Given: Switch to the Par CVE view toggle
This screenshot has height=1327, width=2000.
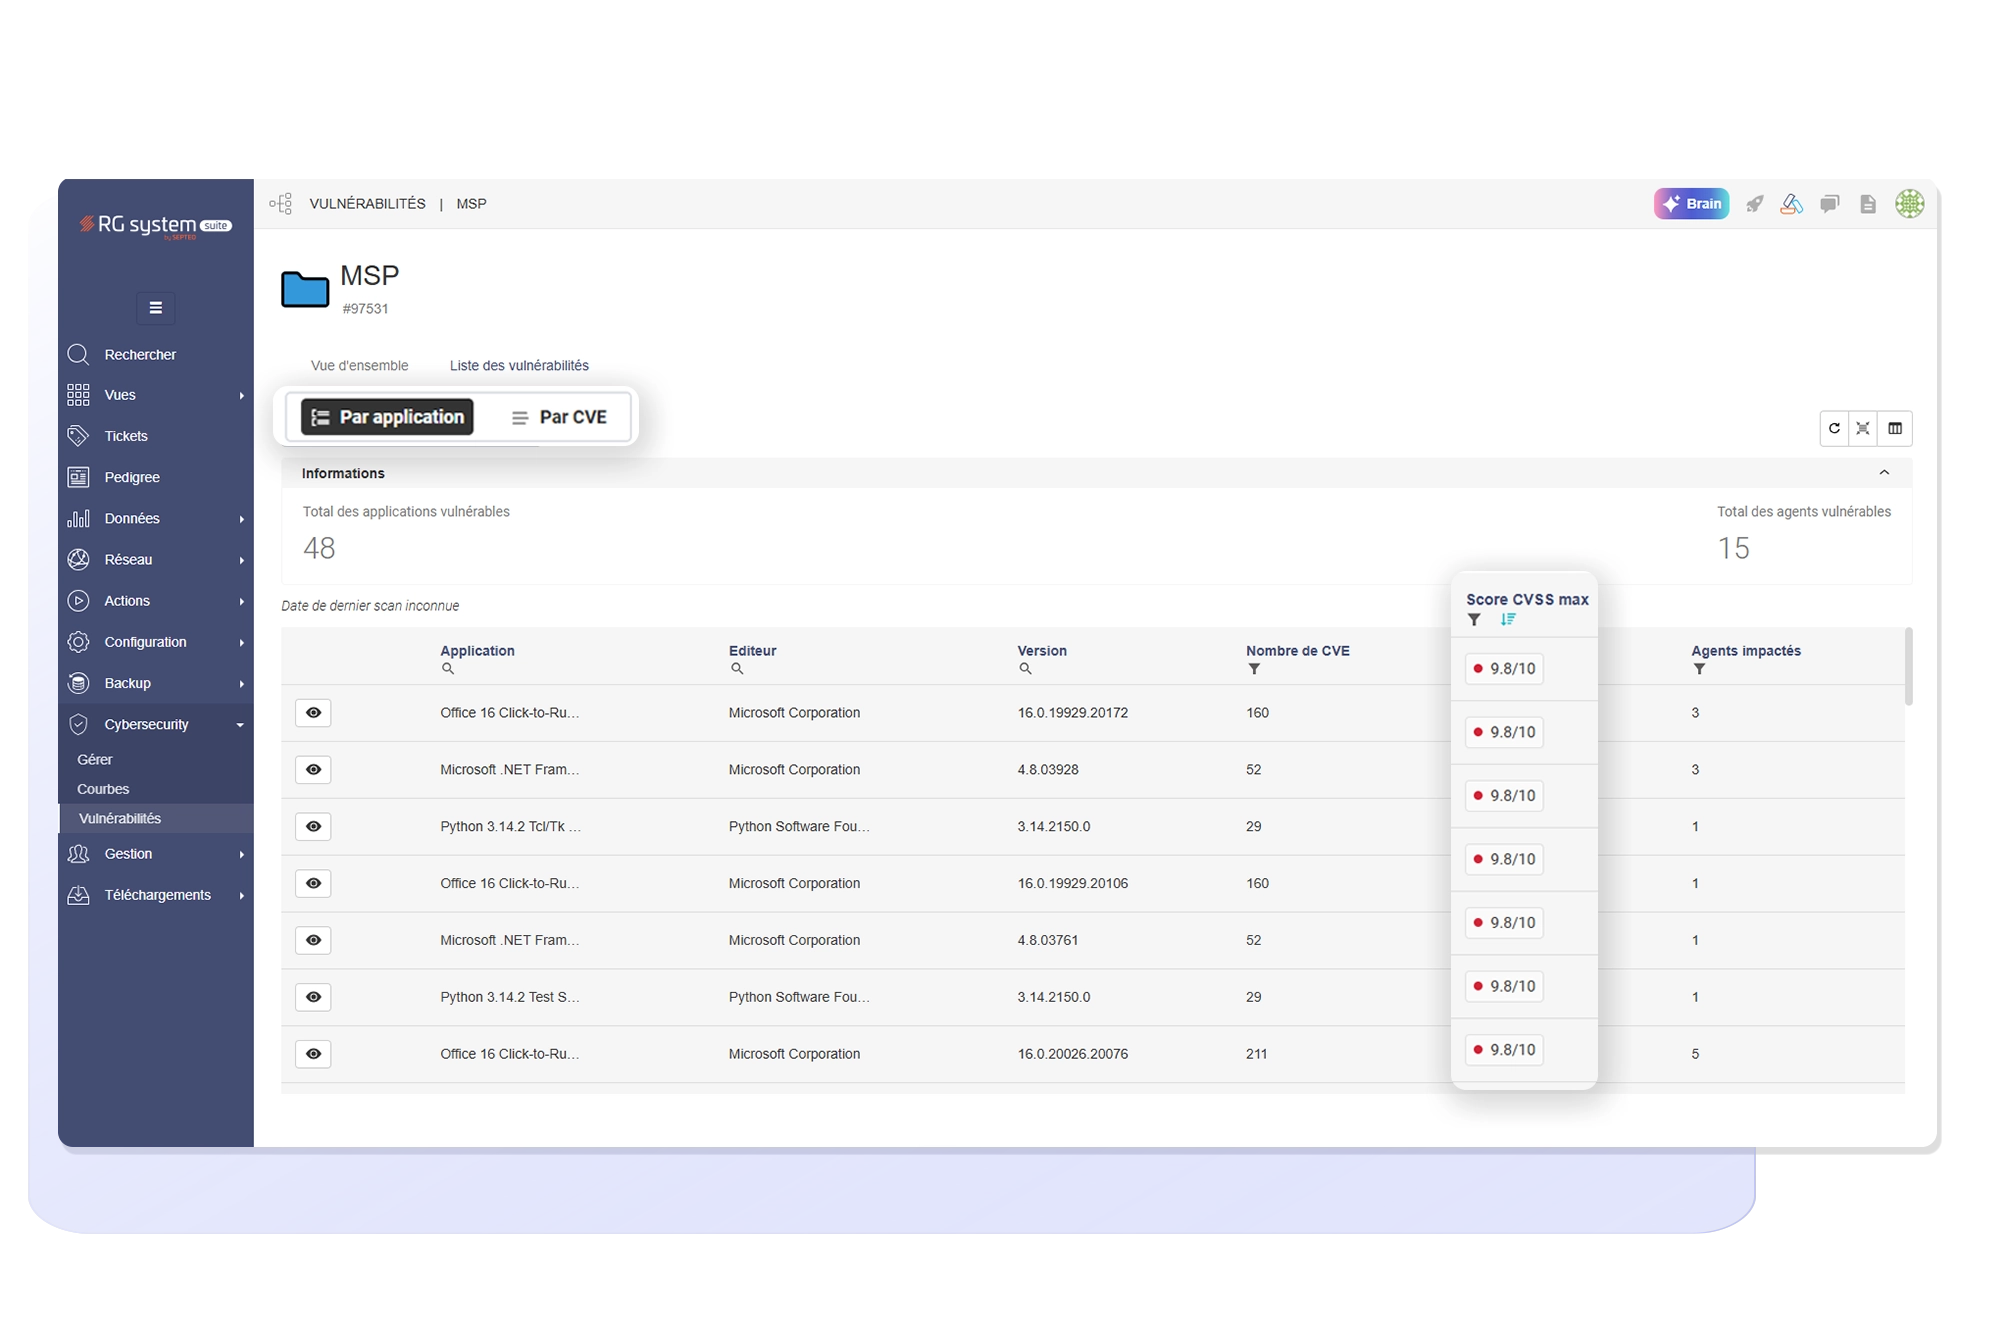Looking at the screenshot, I should [559, 417].
